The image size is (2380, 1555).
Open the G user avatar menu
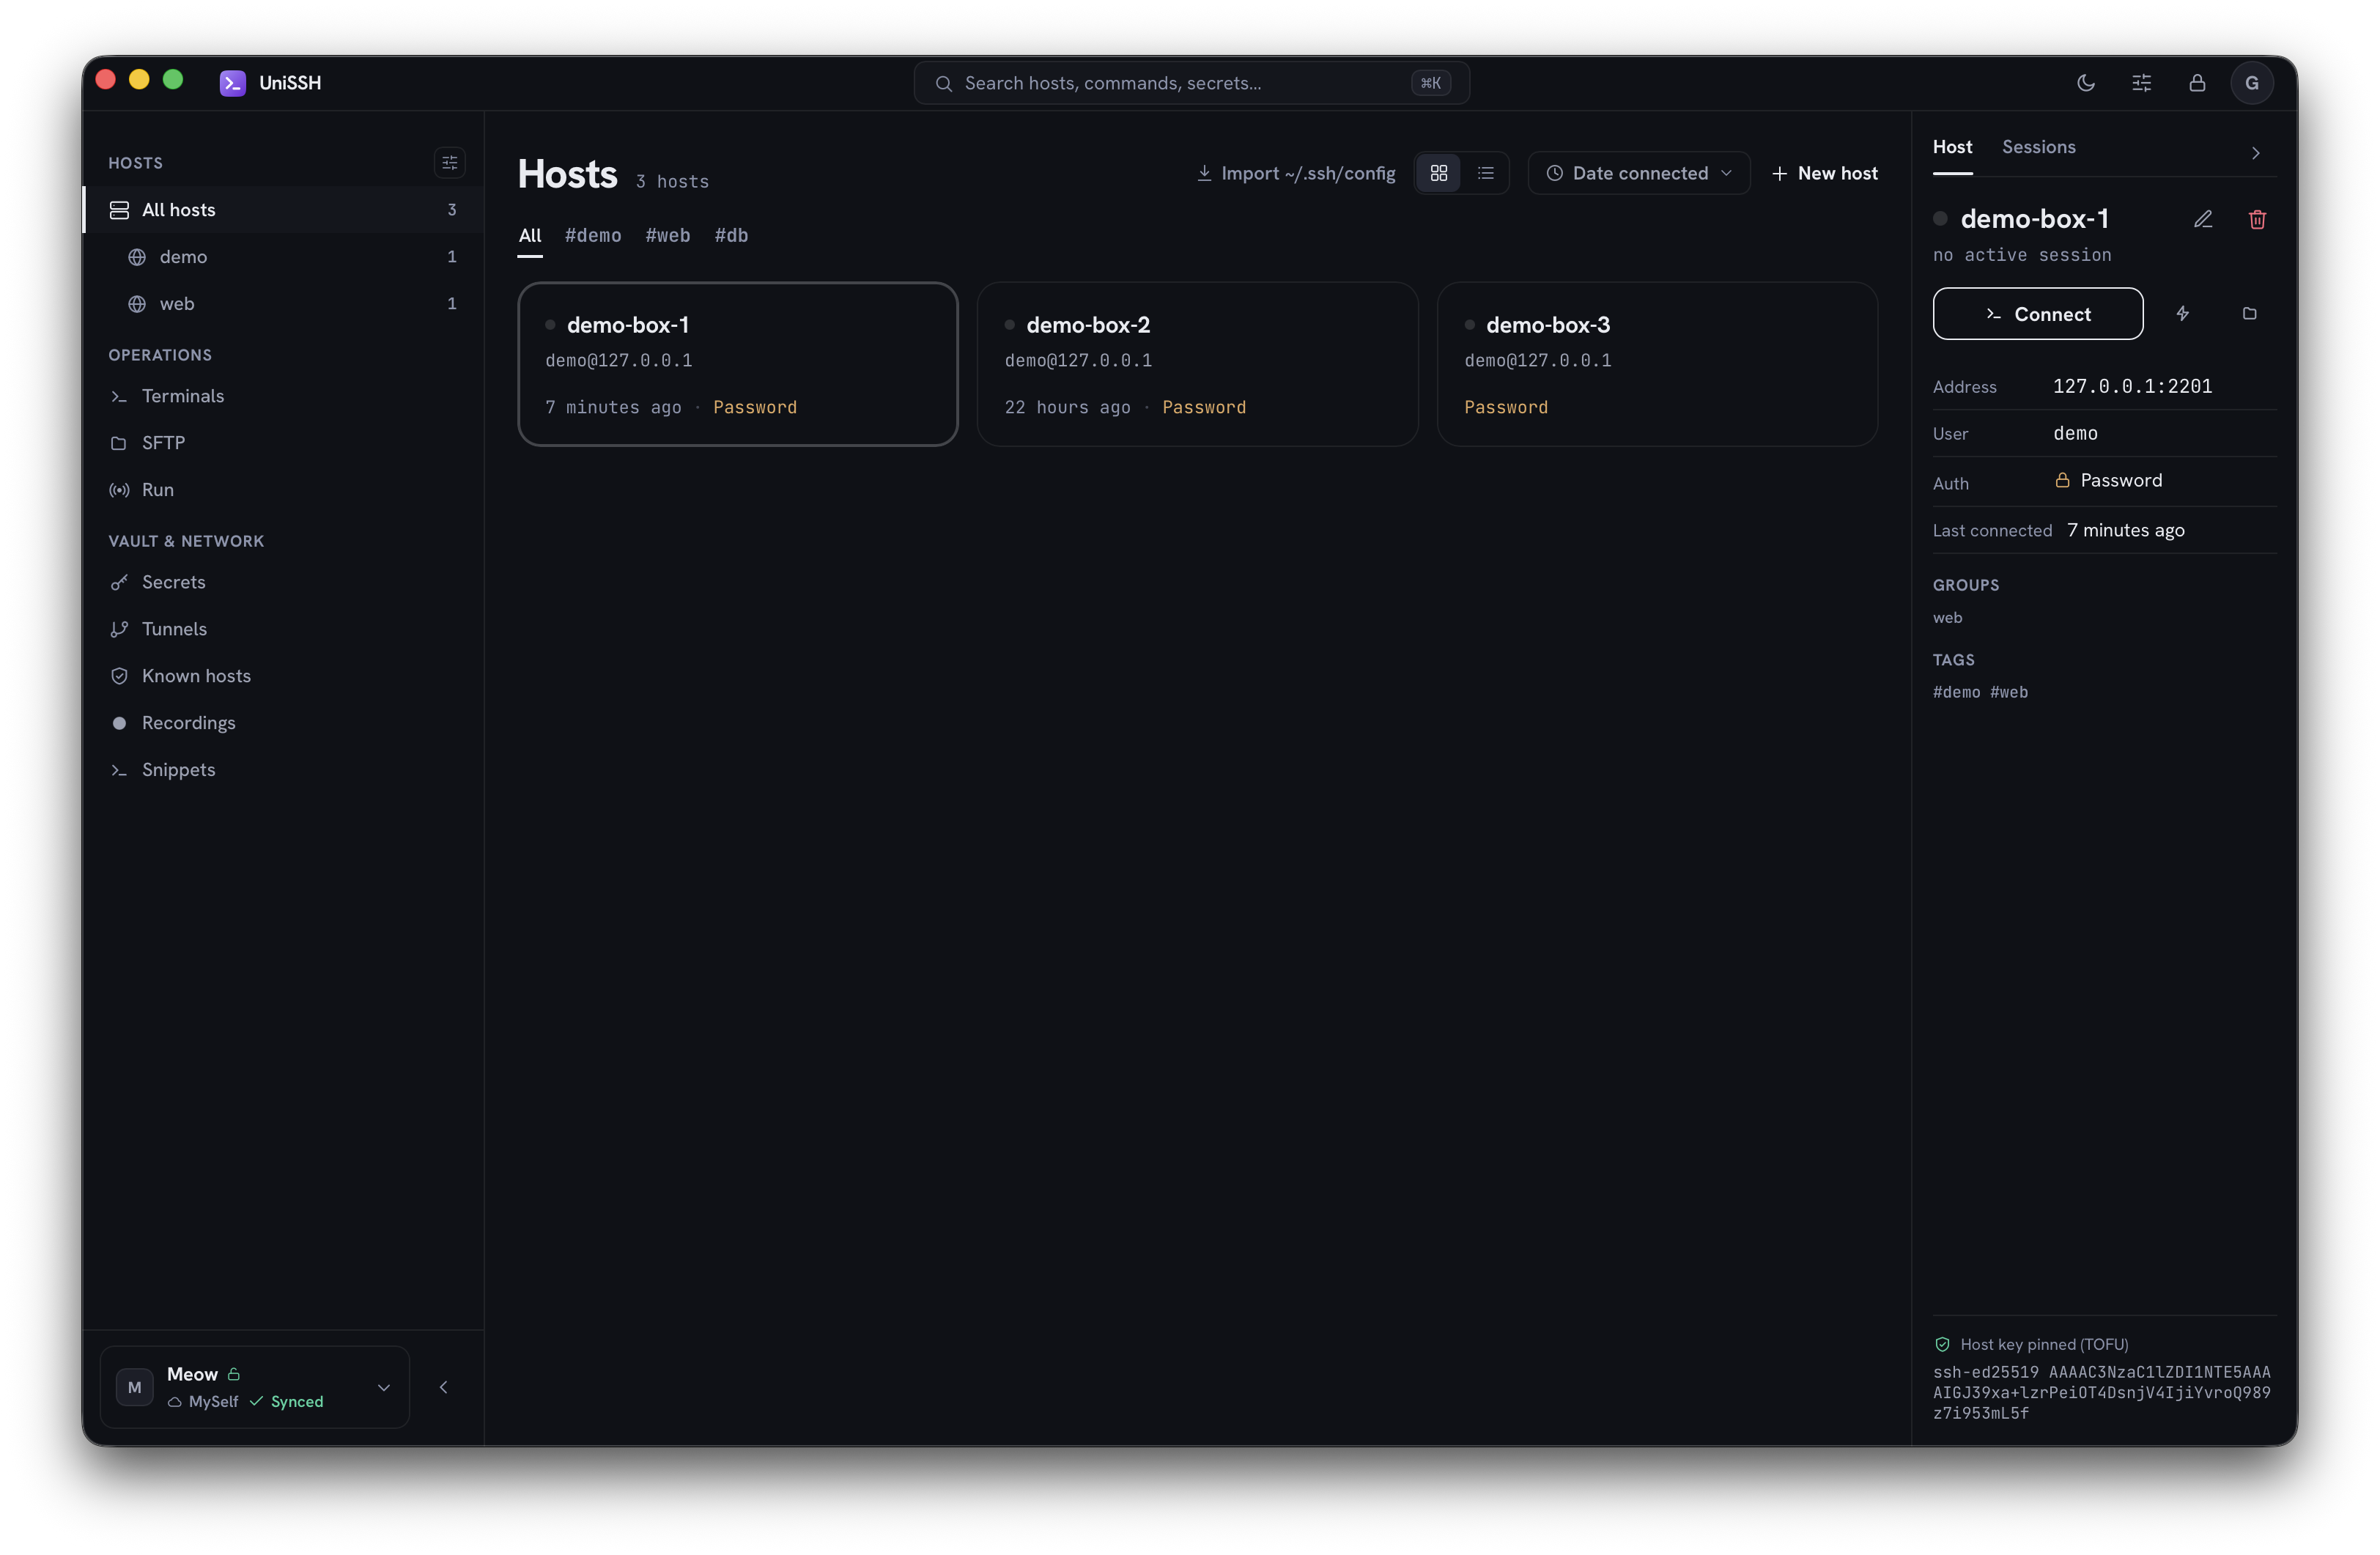click(2252, 83)
